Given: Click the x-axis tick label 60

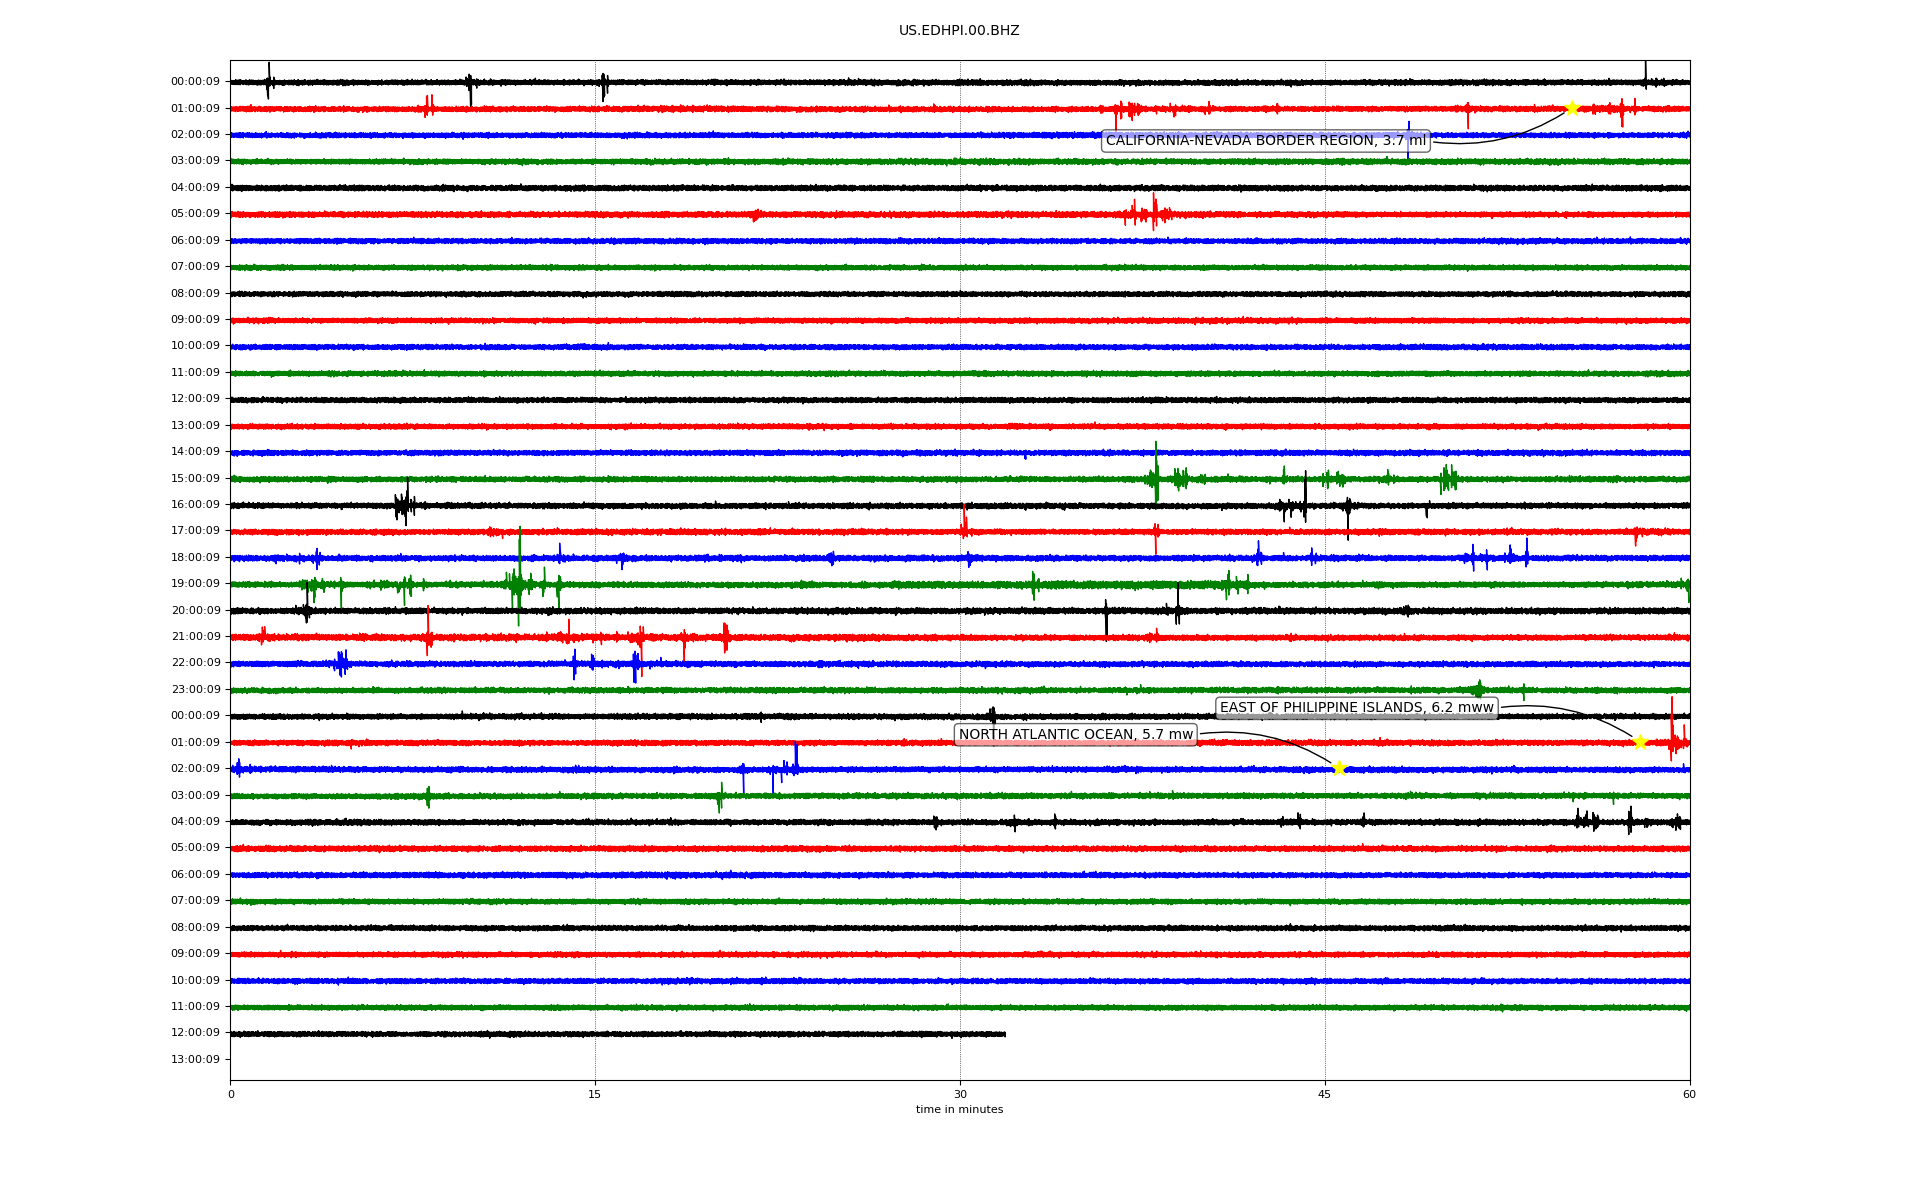Looking at the screenshot, I should pyautogui.click(x=1689, y=1094).
